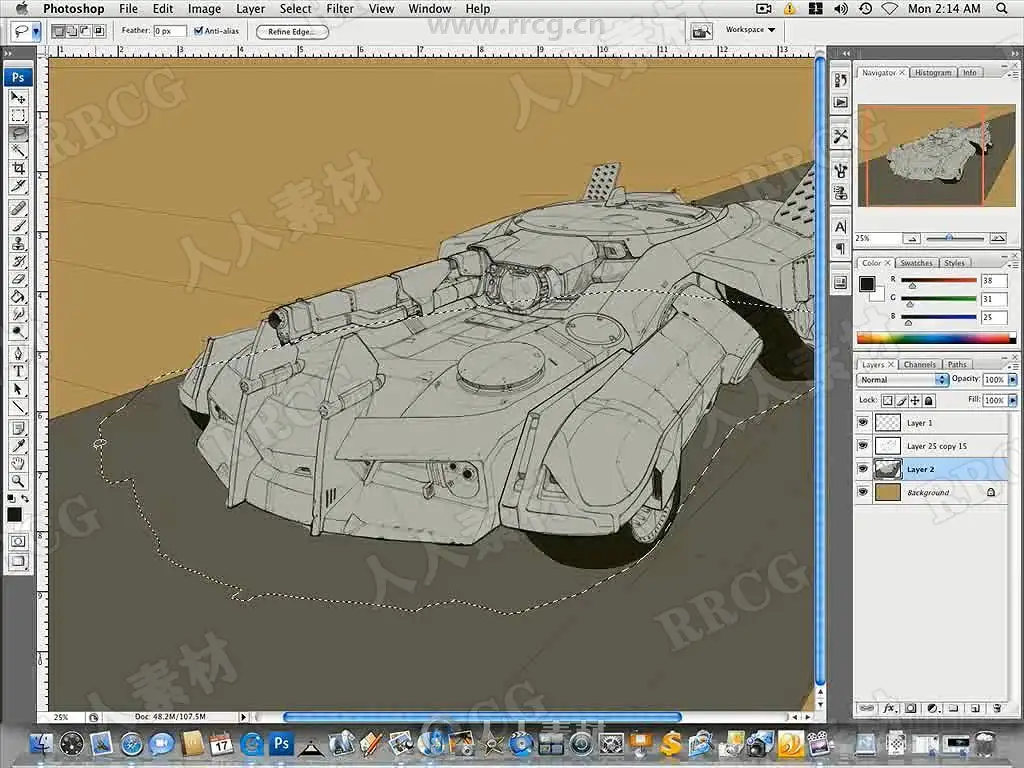
Task: Uncheck the Anti-alias checkbox
Action: point(198,31)
